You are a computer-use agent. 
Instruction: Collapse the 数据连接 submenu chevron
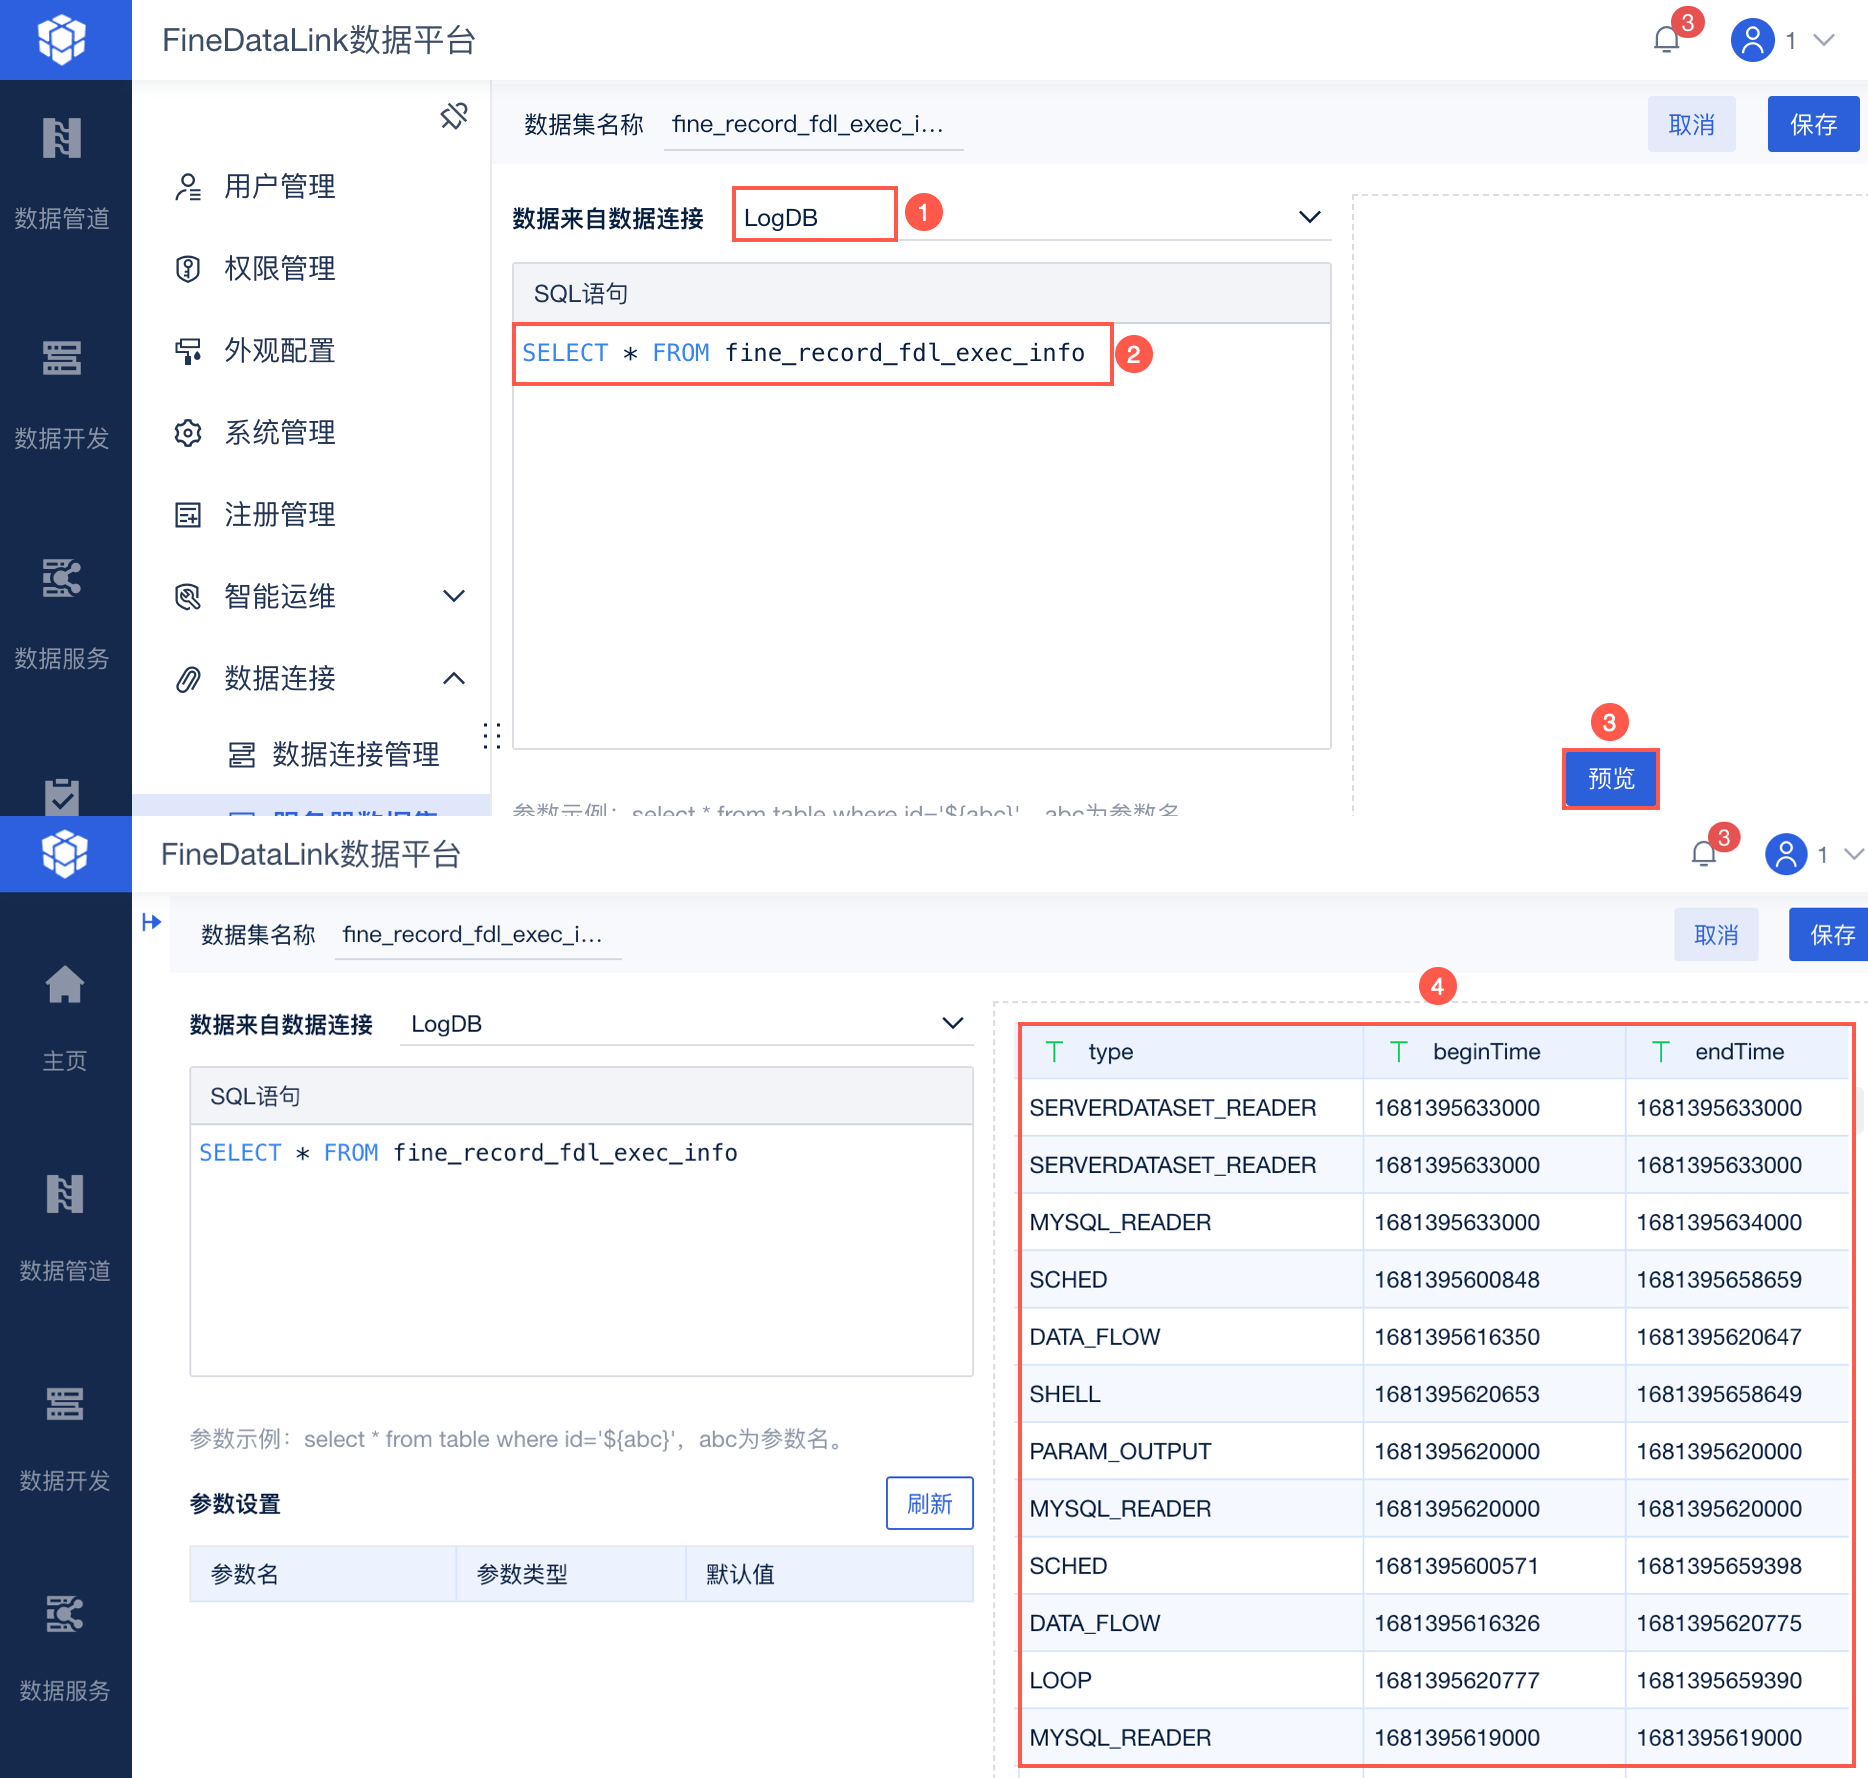[x=454, y=679]
